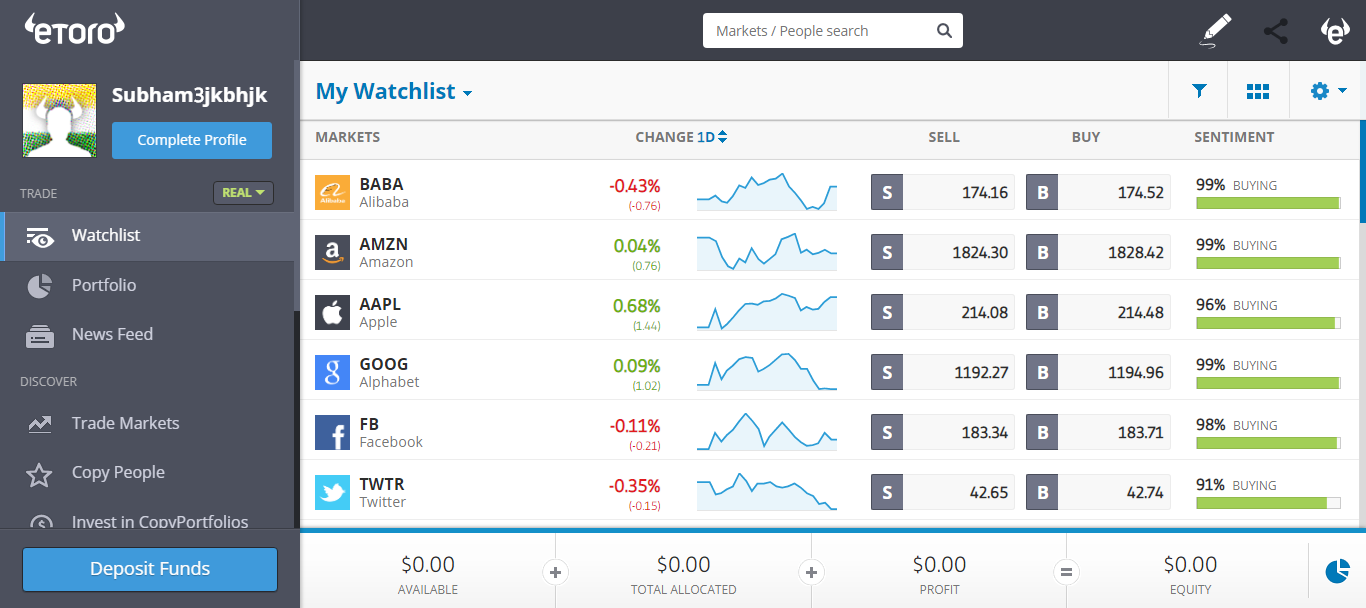Click the Markets / People search field
The width and height of the screenshot is (1366, 608).
[833, 31]
